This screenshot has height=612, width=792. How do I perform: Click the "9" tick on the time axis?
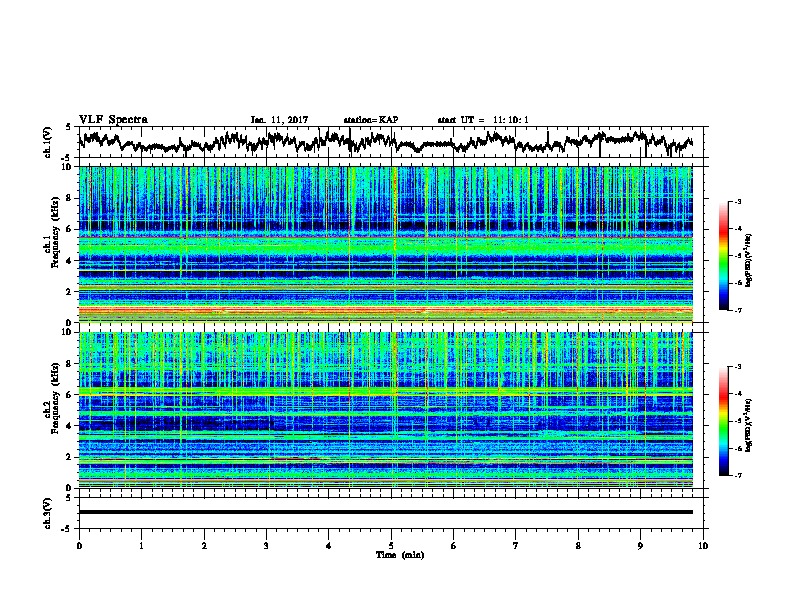(x=640, y=546)
